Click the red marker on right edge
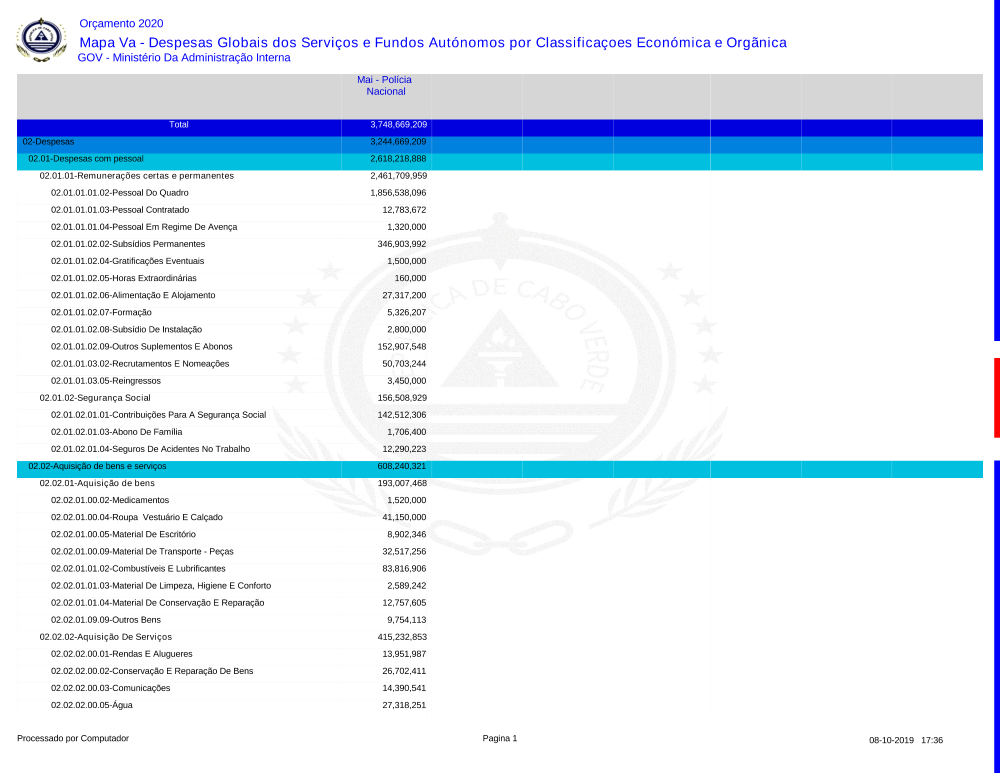 click(996, 397)
